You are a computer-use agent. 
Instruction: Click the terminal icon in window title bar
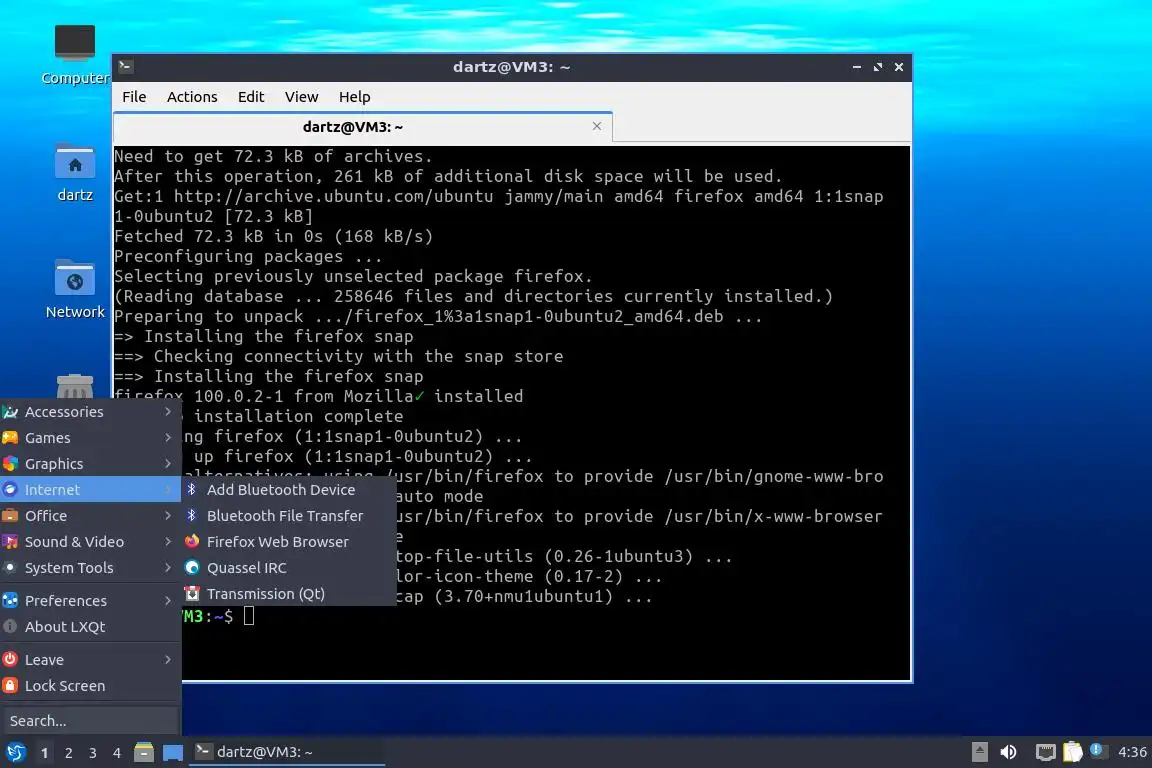tap(125, 66)
